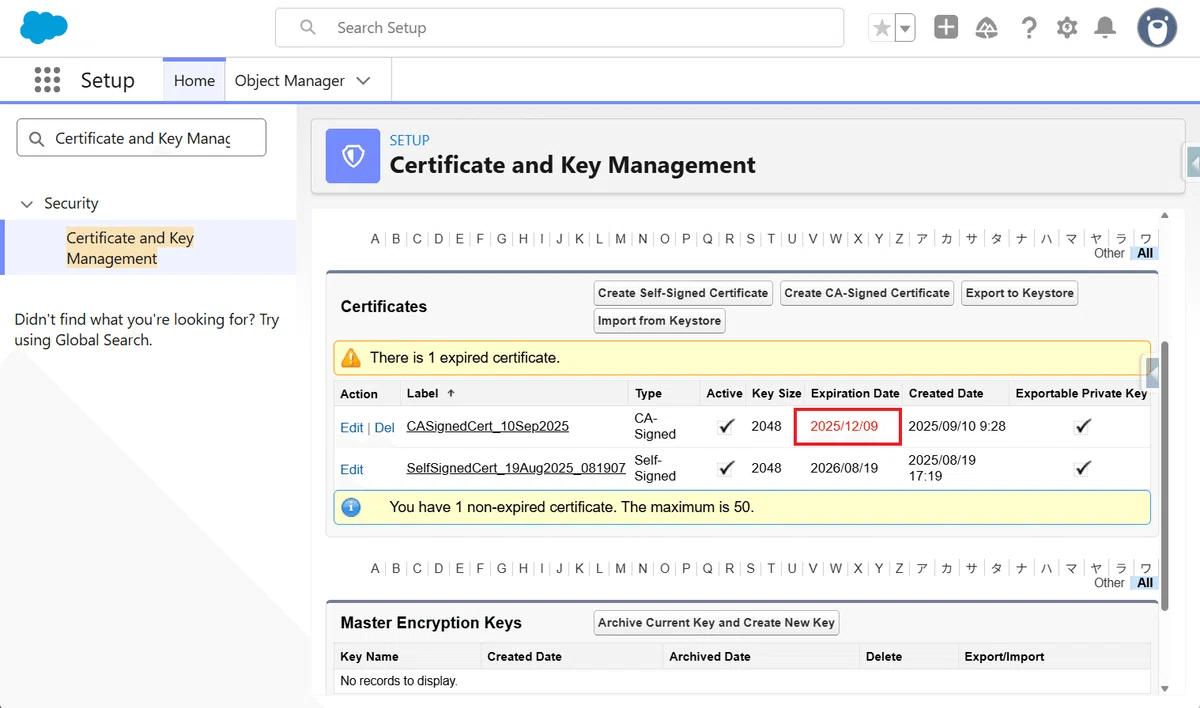Click the Active checkmark for CASignedCert_10Sep2025
Screen dimensions: 1200x708
coord(727,426)
